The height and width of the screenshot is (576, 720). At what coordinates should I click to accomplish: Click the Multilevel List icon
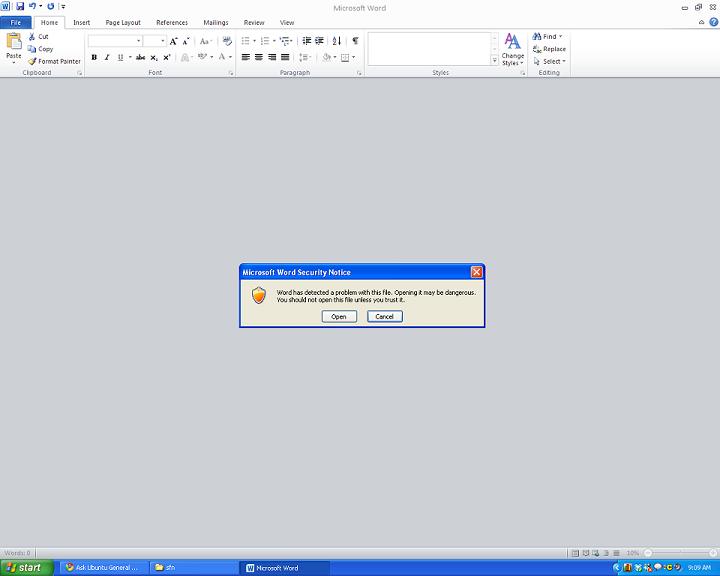click(x=285, y=41)
